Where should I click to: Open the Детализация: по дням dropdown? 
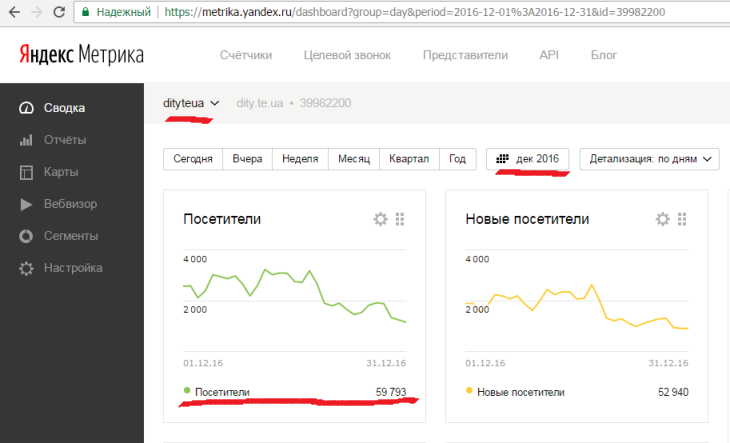click(x=649, y=159)
